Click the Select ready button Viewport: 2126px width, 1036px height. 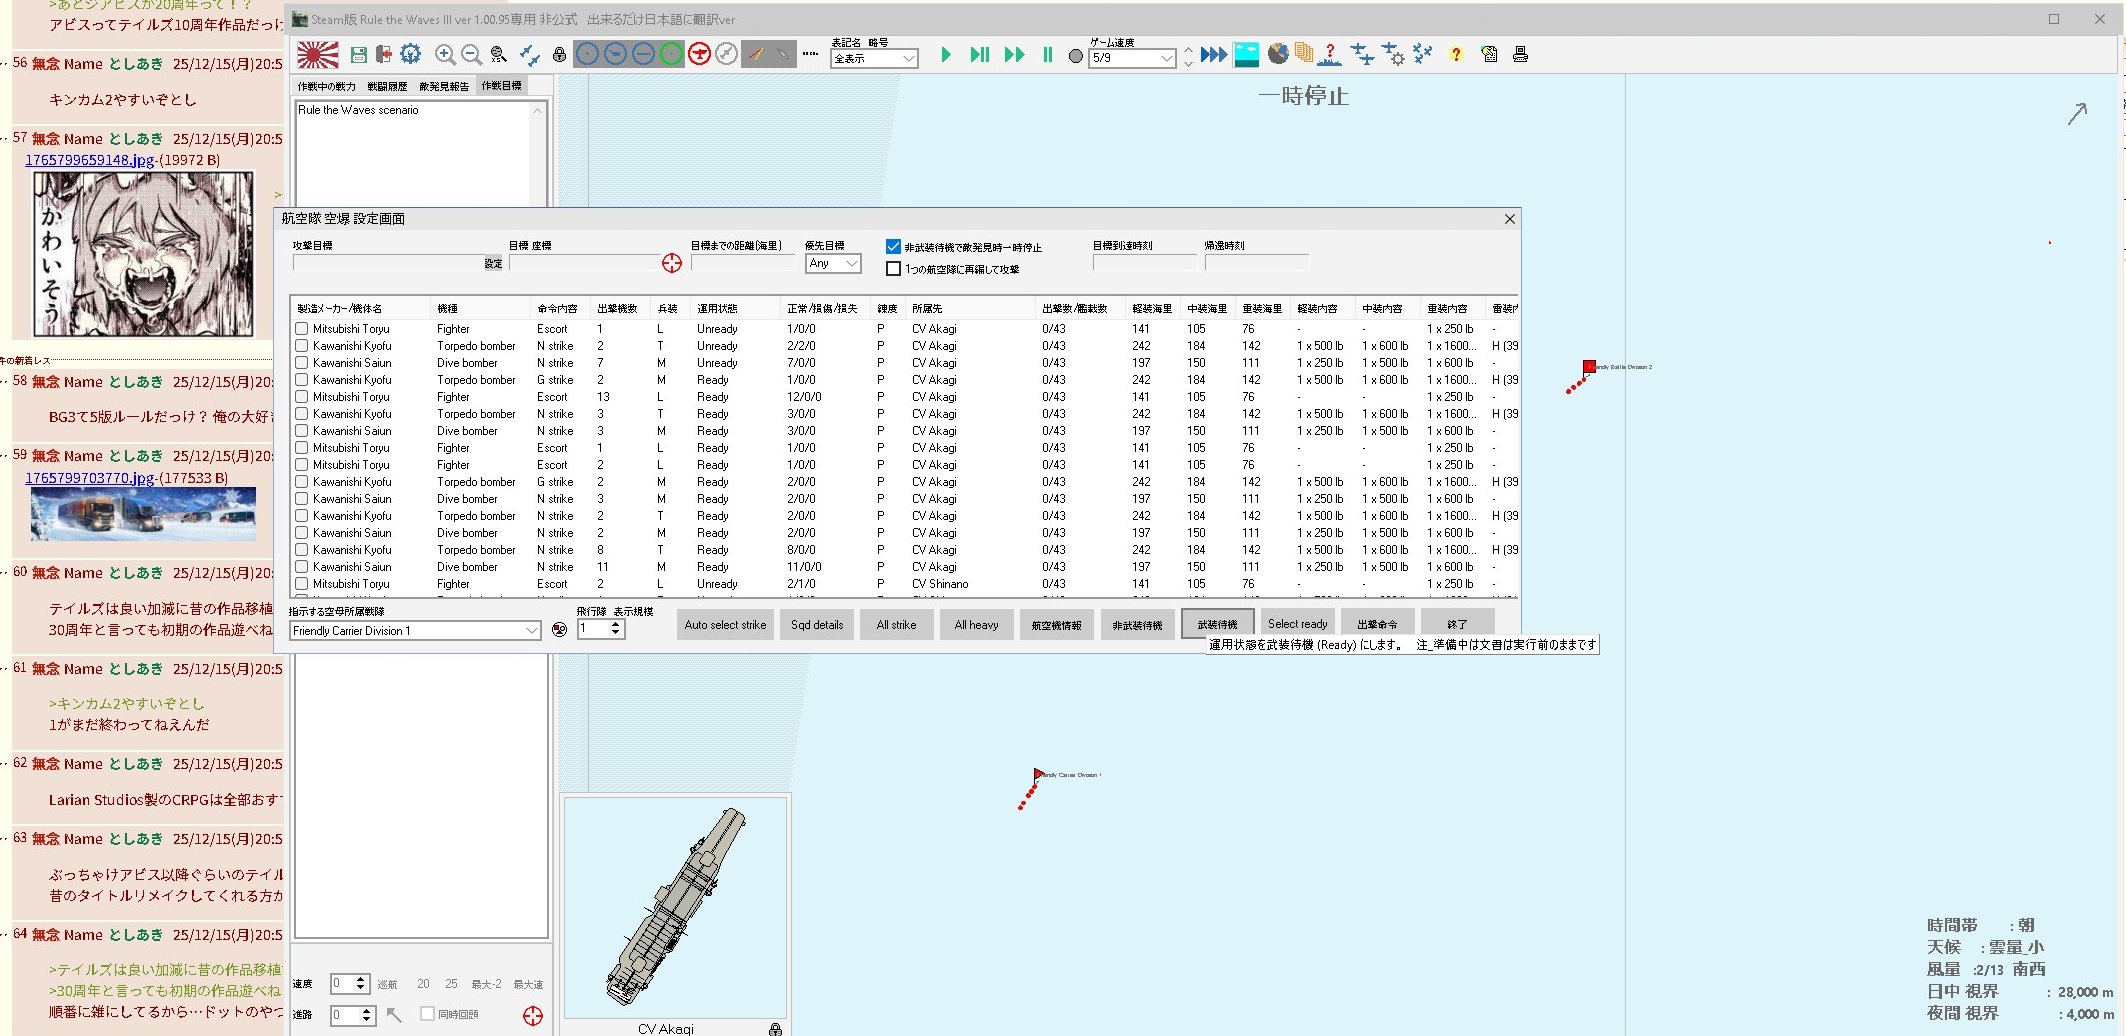pyautogui.click(x=1297, y=624)
